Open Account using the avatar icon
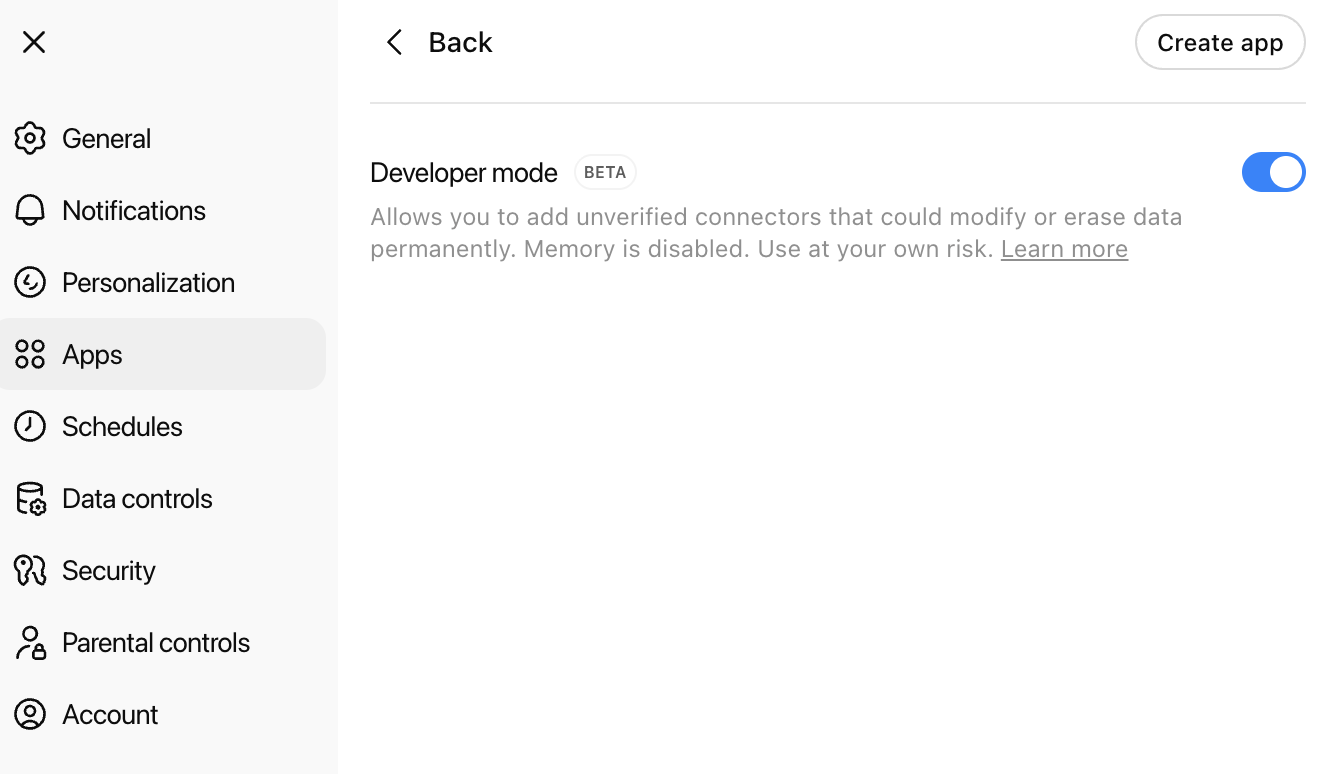The height and width of the screenshot is (774, 1323). tap(30, 714)
